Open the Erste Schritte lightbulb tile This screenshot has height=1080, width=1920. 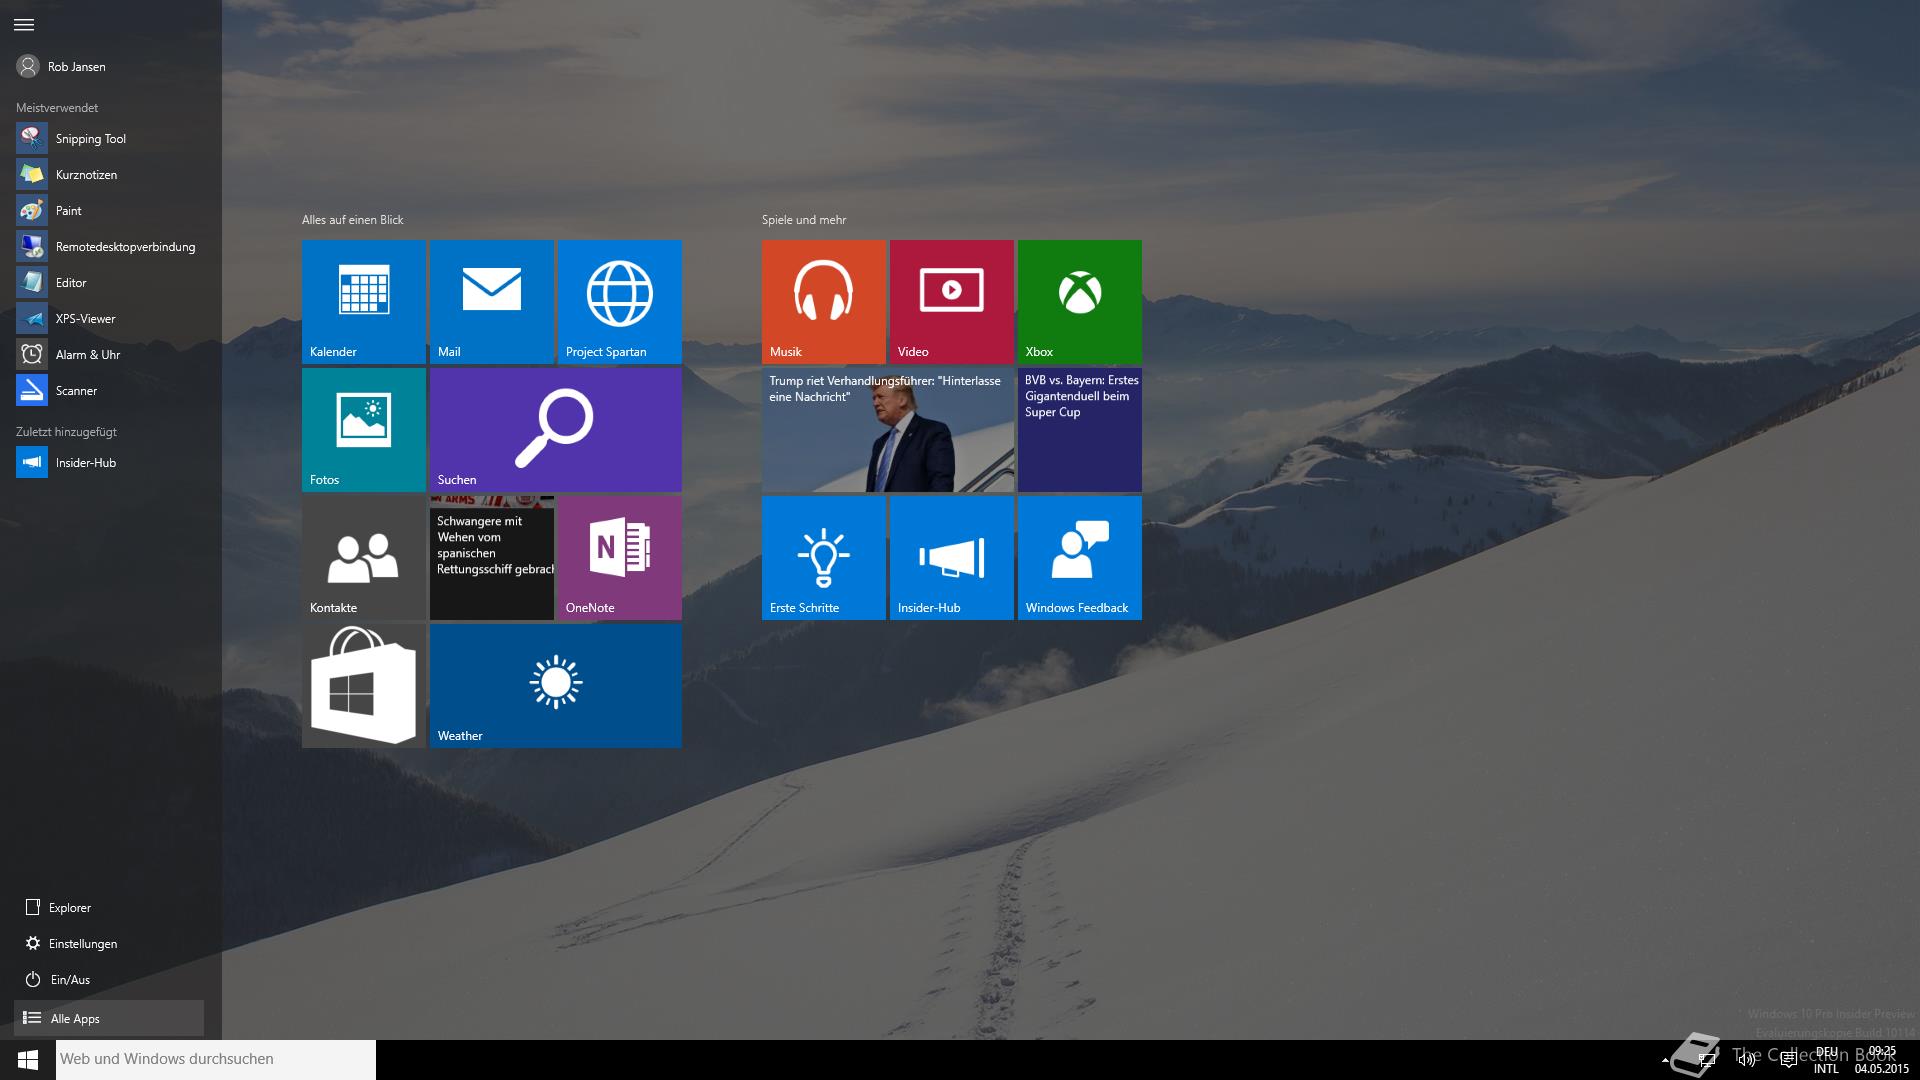click(x=823, y=557)
